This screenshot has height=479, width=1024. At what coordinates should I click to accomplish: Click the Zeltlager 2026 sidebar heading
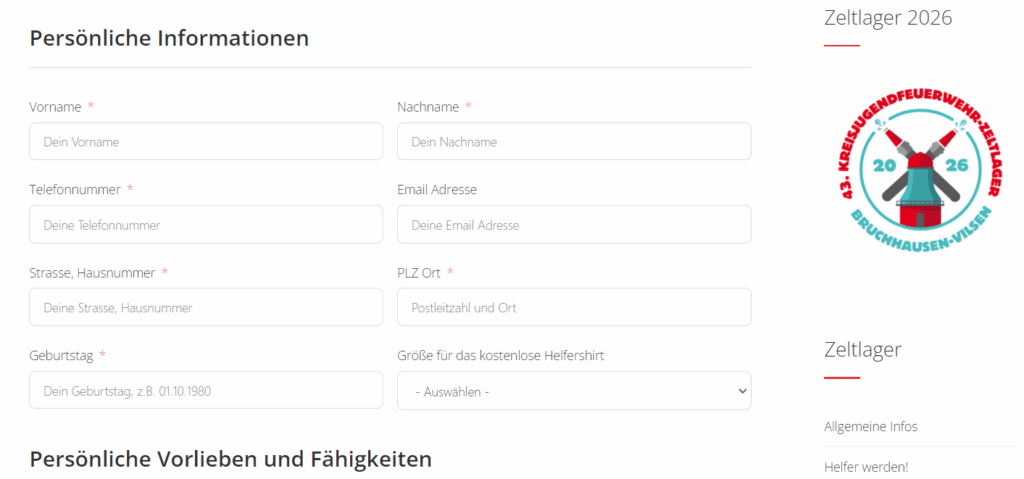pyautogui.click(x=888, y=18)
